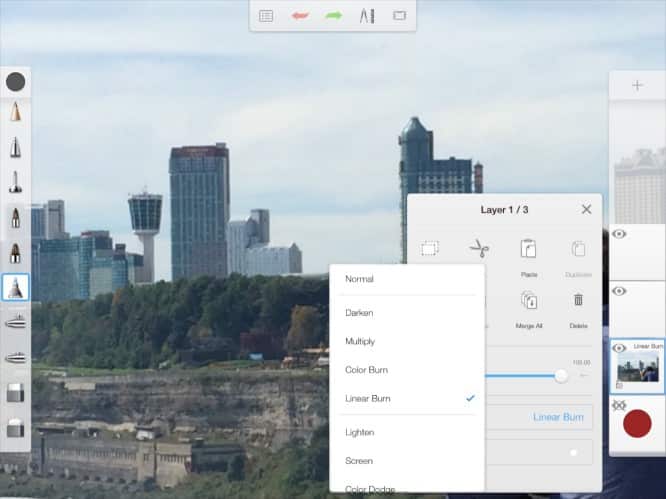Viewport: 666px width, 499px height.
Task: Click the Merge All icon
Action: coord(528,299)
